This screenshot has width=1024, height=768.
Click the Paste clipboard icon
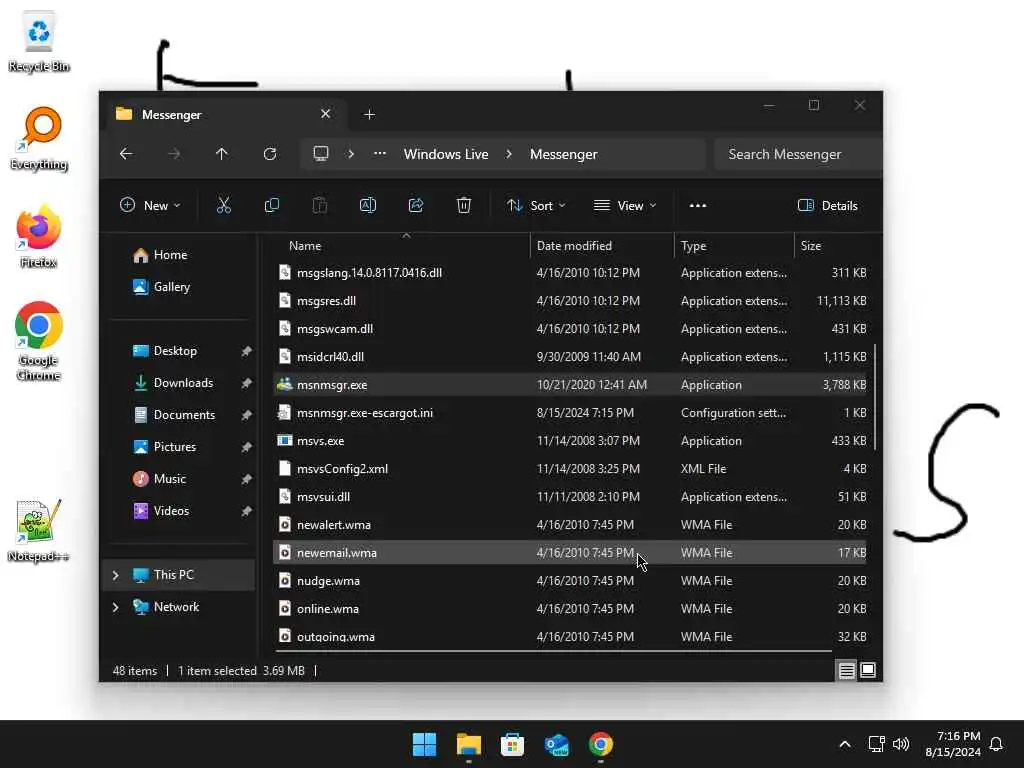(319, 205)
